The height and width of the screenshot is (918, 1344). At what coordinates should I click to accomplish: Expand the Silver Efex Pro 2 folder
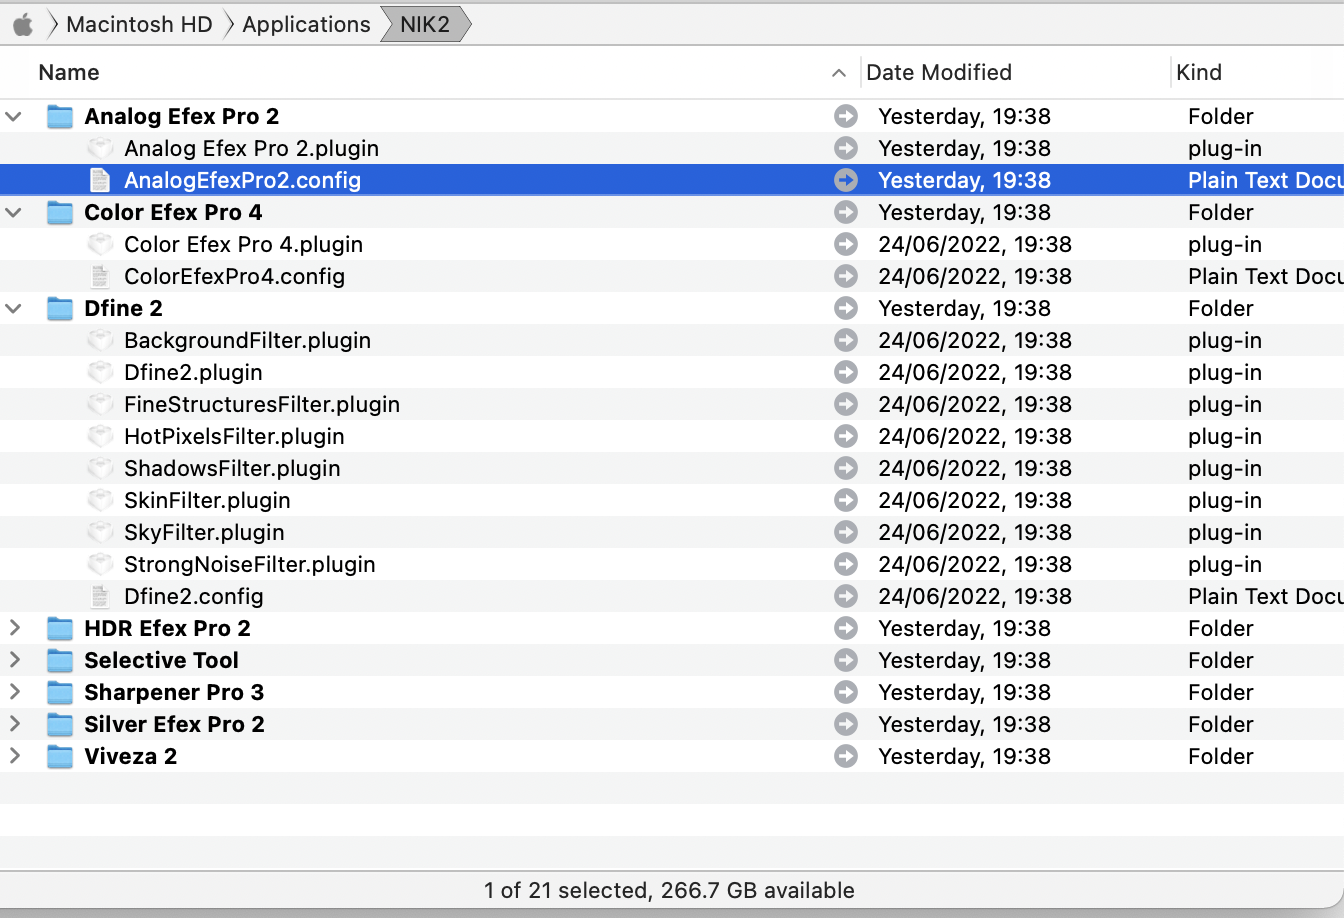coord(14,724)
